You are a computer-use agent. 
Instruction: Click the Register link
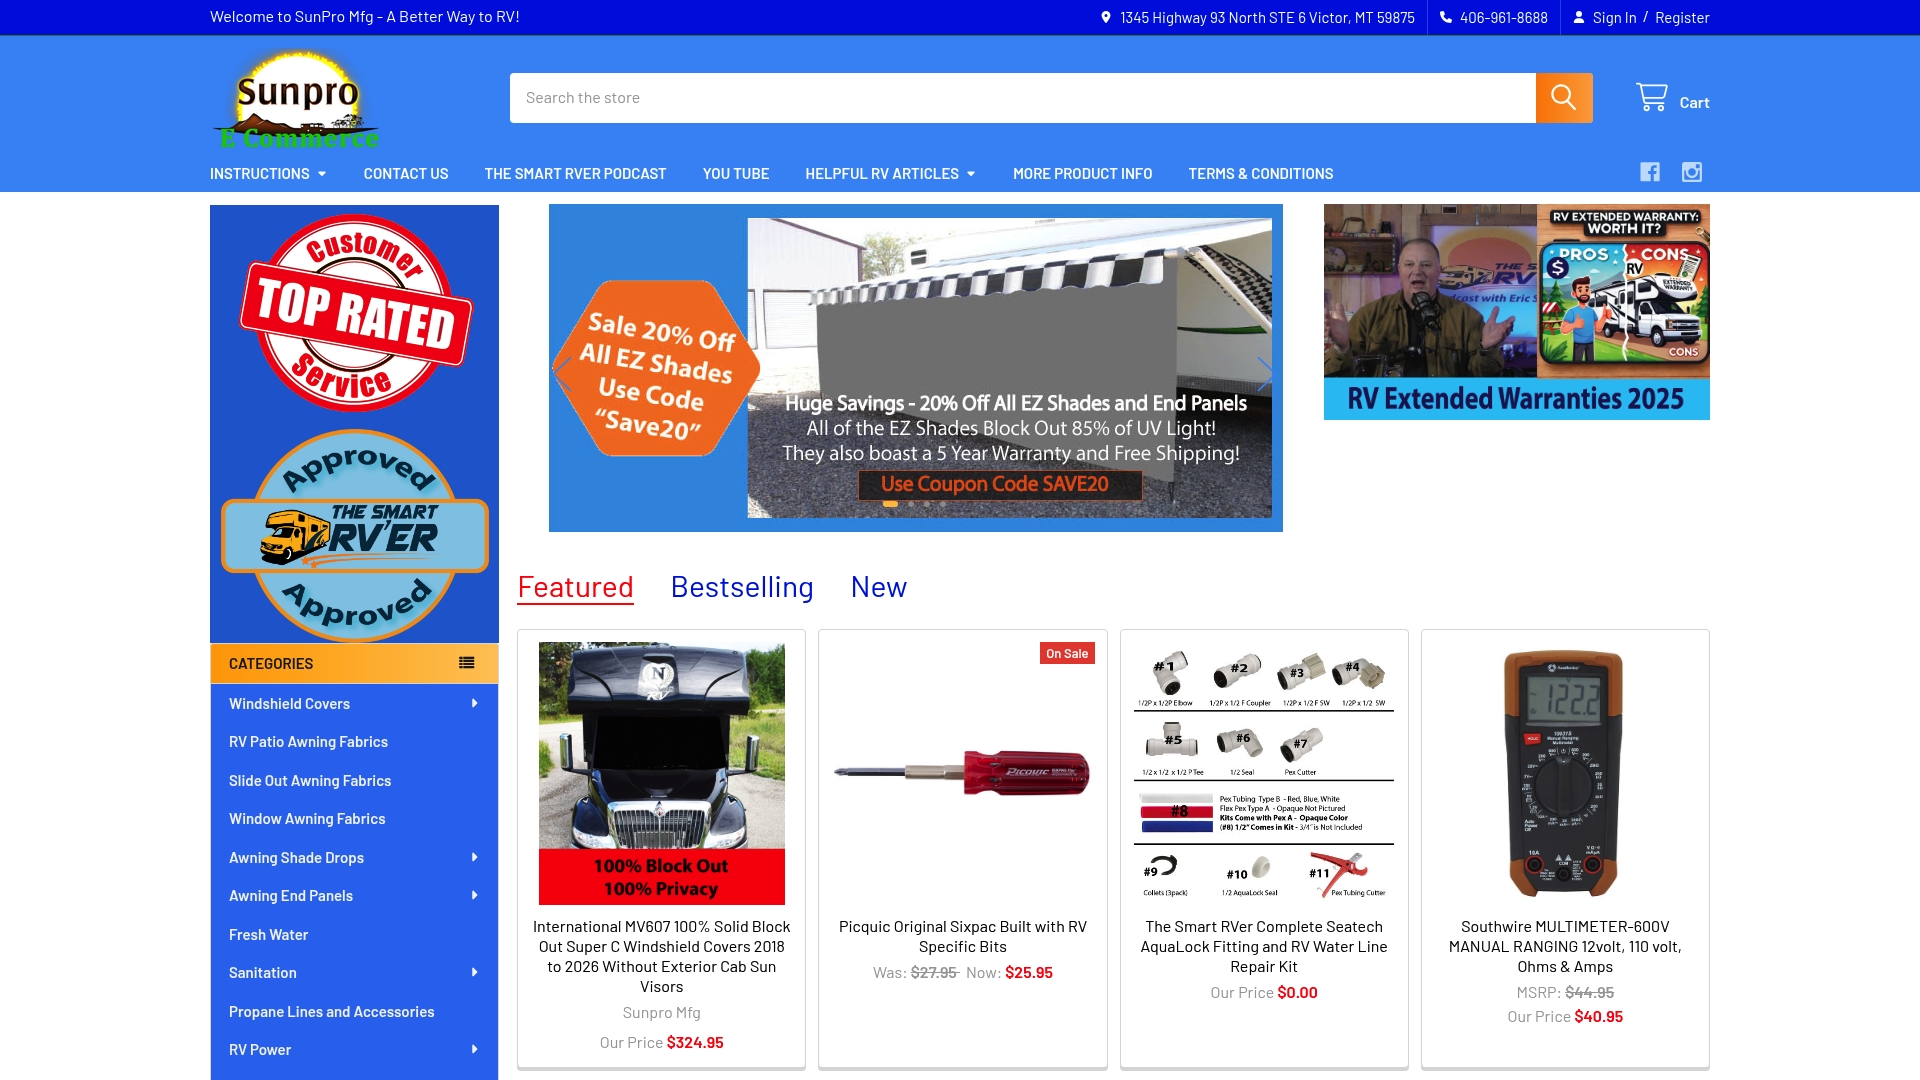1682,17
